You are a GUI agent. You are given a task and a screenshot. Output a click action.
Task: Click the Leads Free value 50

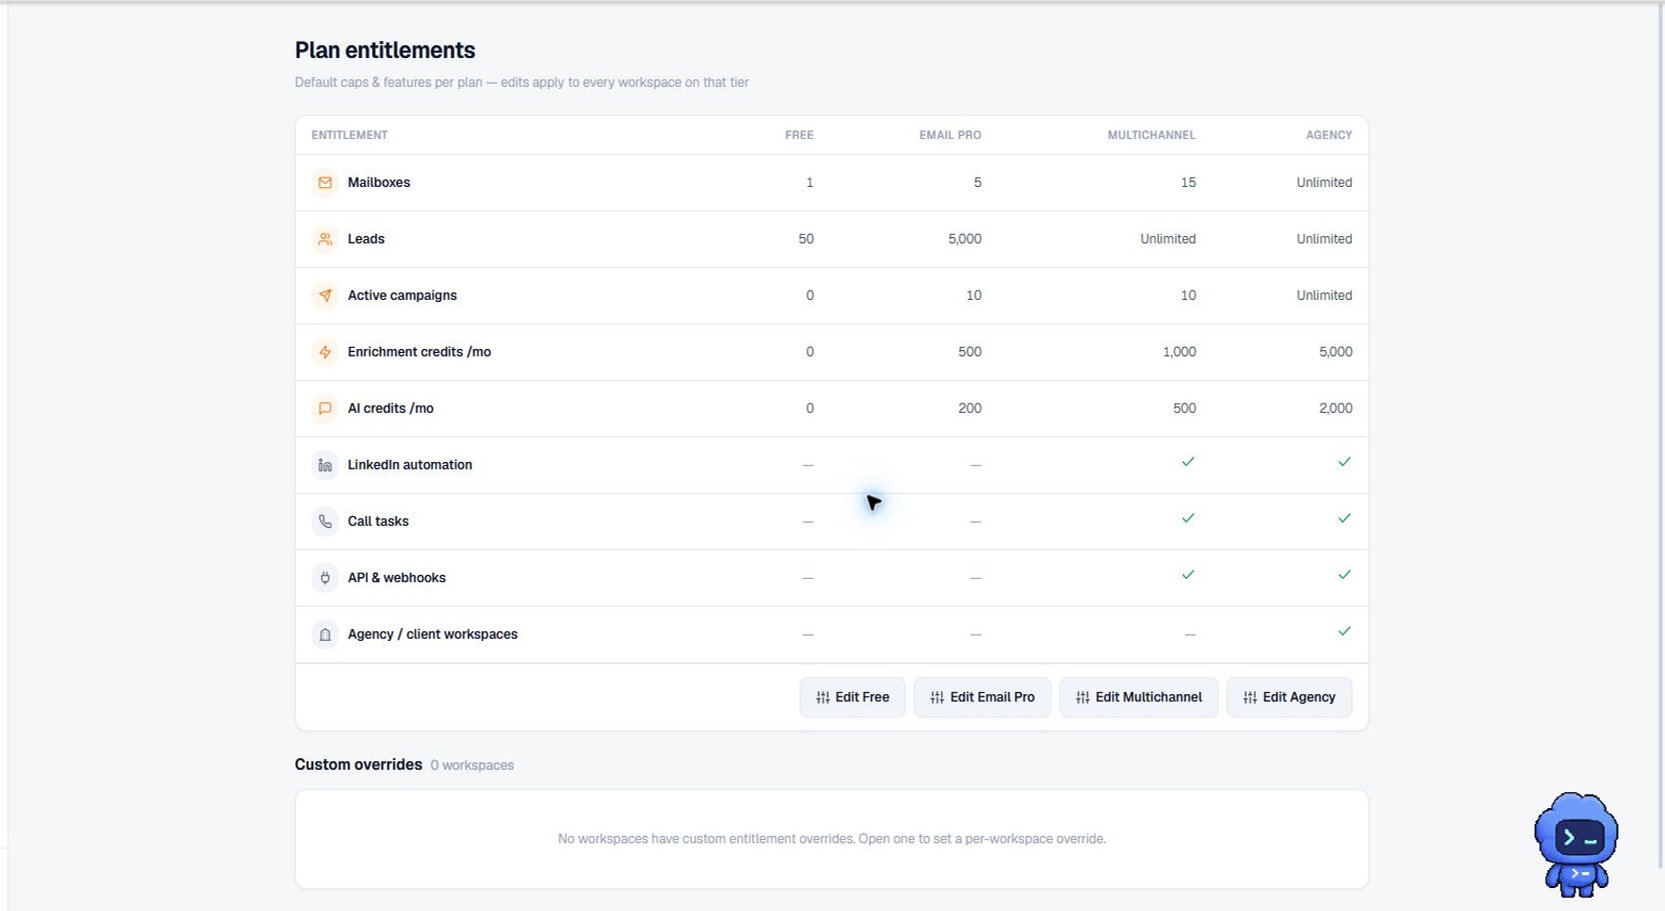806,239
